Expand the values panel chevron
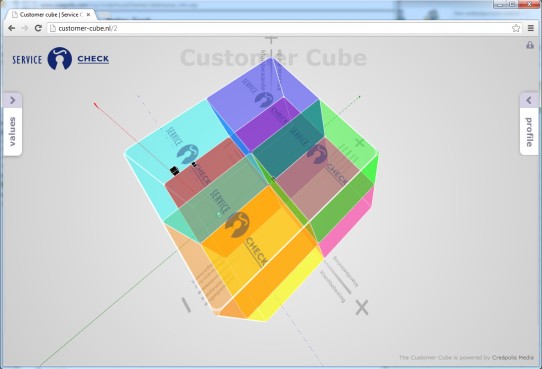This screenshot has width=542, height=369. click(x=13, y=100)
